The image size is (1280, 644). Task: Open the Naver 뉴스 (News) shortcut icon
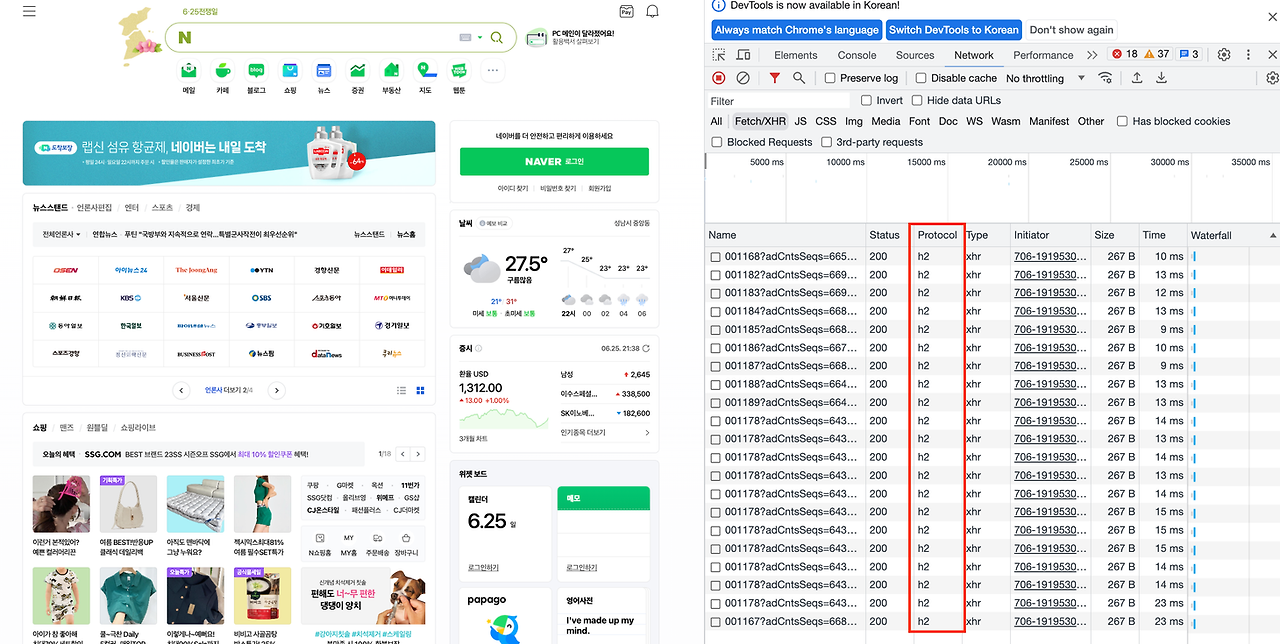(x=323, y=70)
